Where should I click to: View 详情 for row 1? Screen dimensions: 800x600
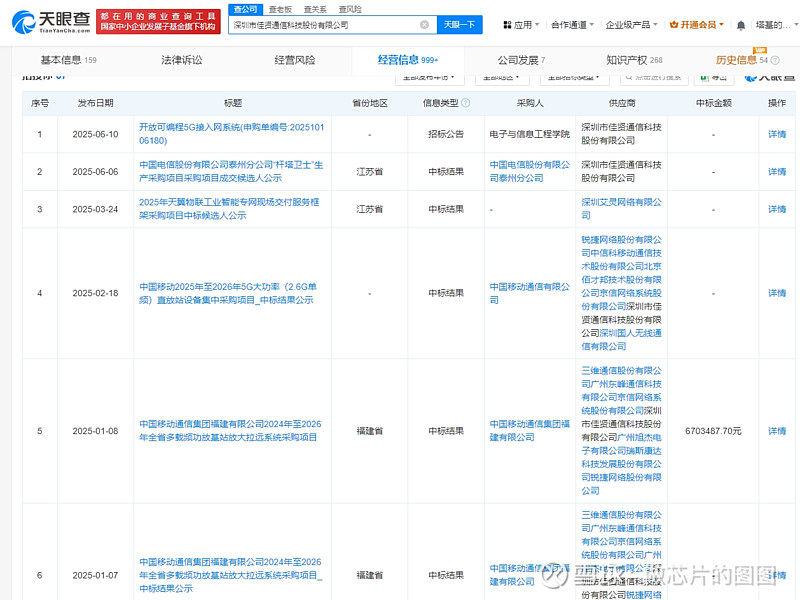tap(777, 134)
